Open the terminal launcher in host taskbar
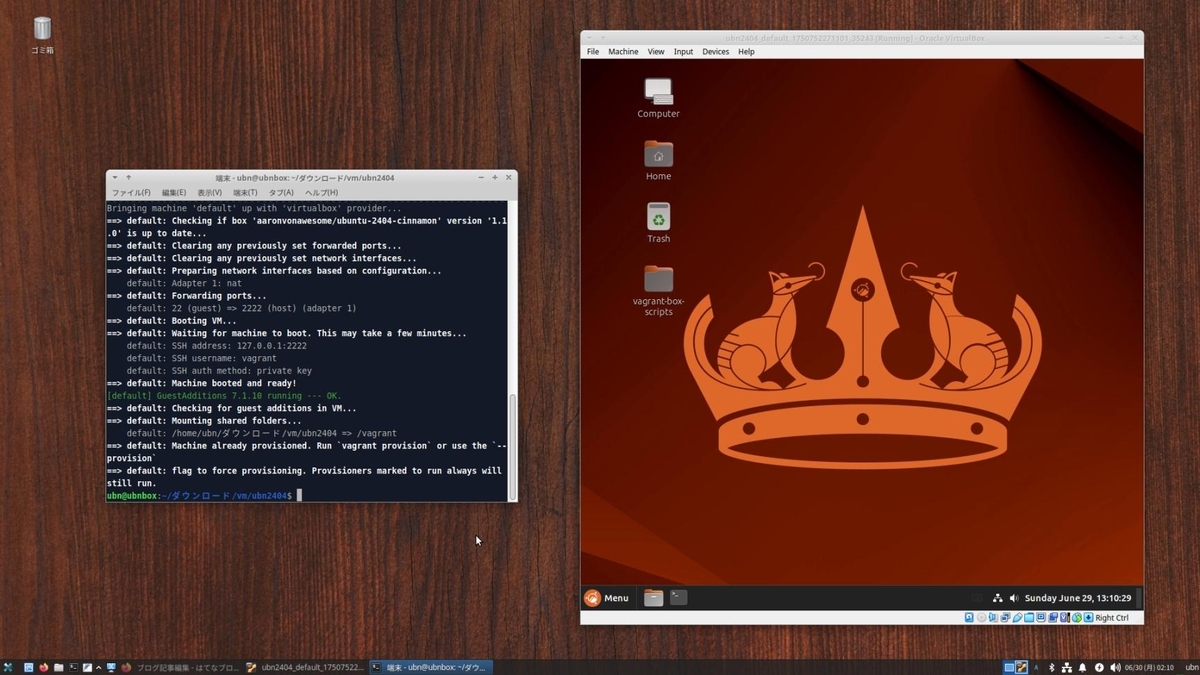 [x=73, y=667]
